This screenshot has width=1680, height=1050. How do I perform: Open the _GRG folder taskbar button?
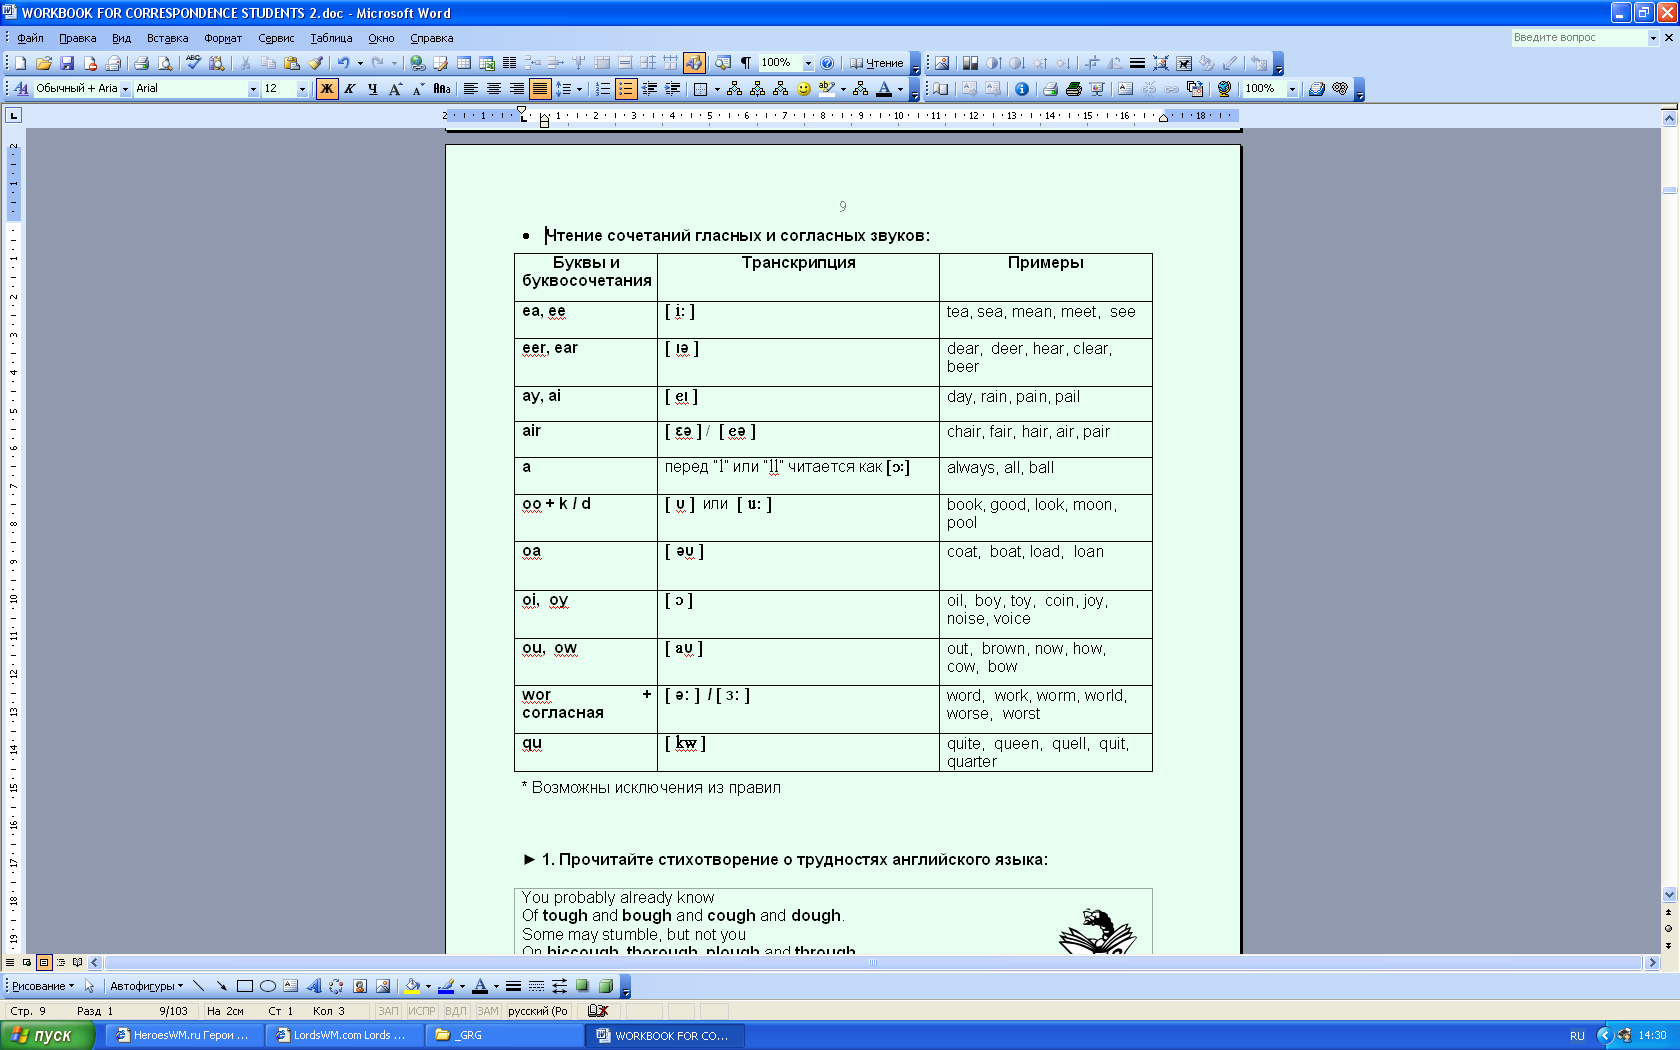click(x=502, y=1035)
